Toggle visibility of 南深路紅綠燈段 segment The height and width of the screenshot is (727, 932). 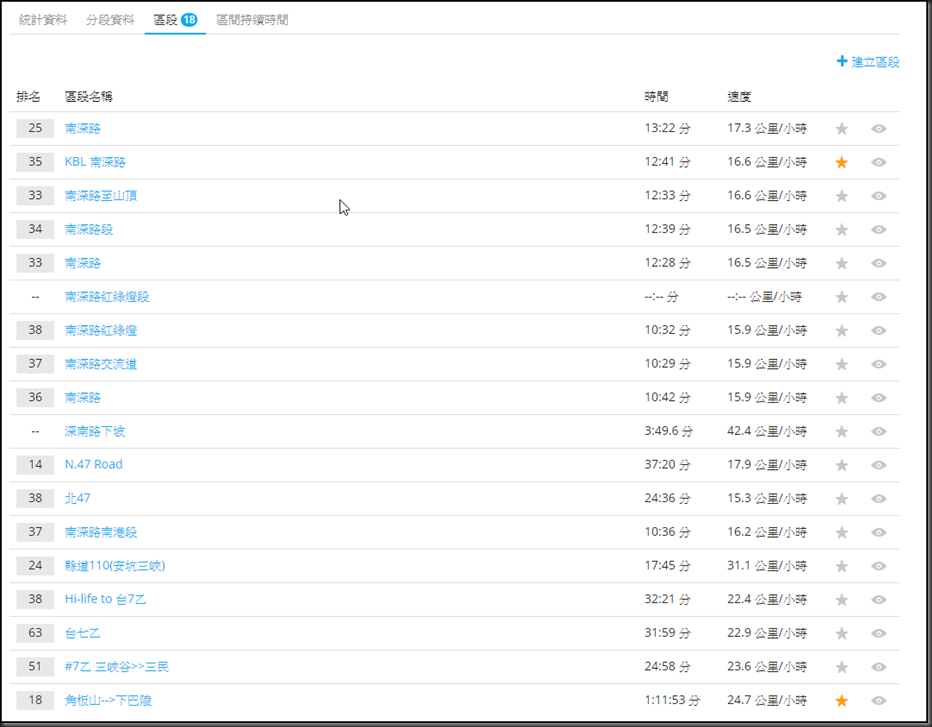pyautogui.click(x=879, y=297)
